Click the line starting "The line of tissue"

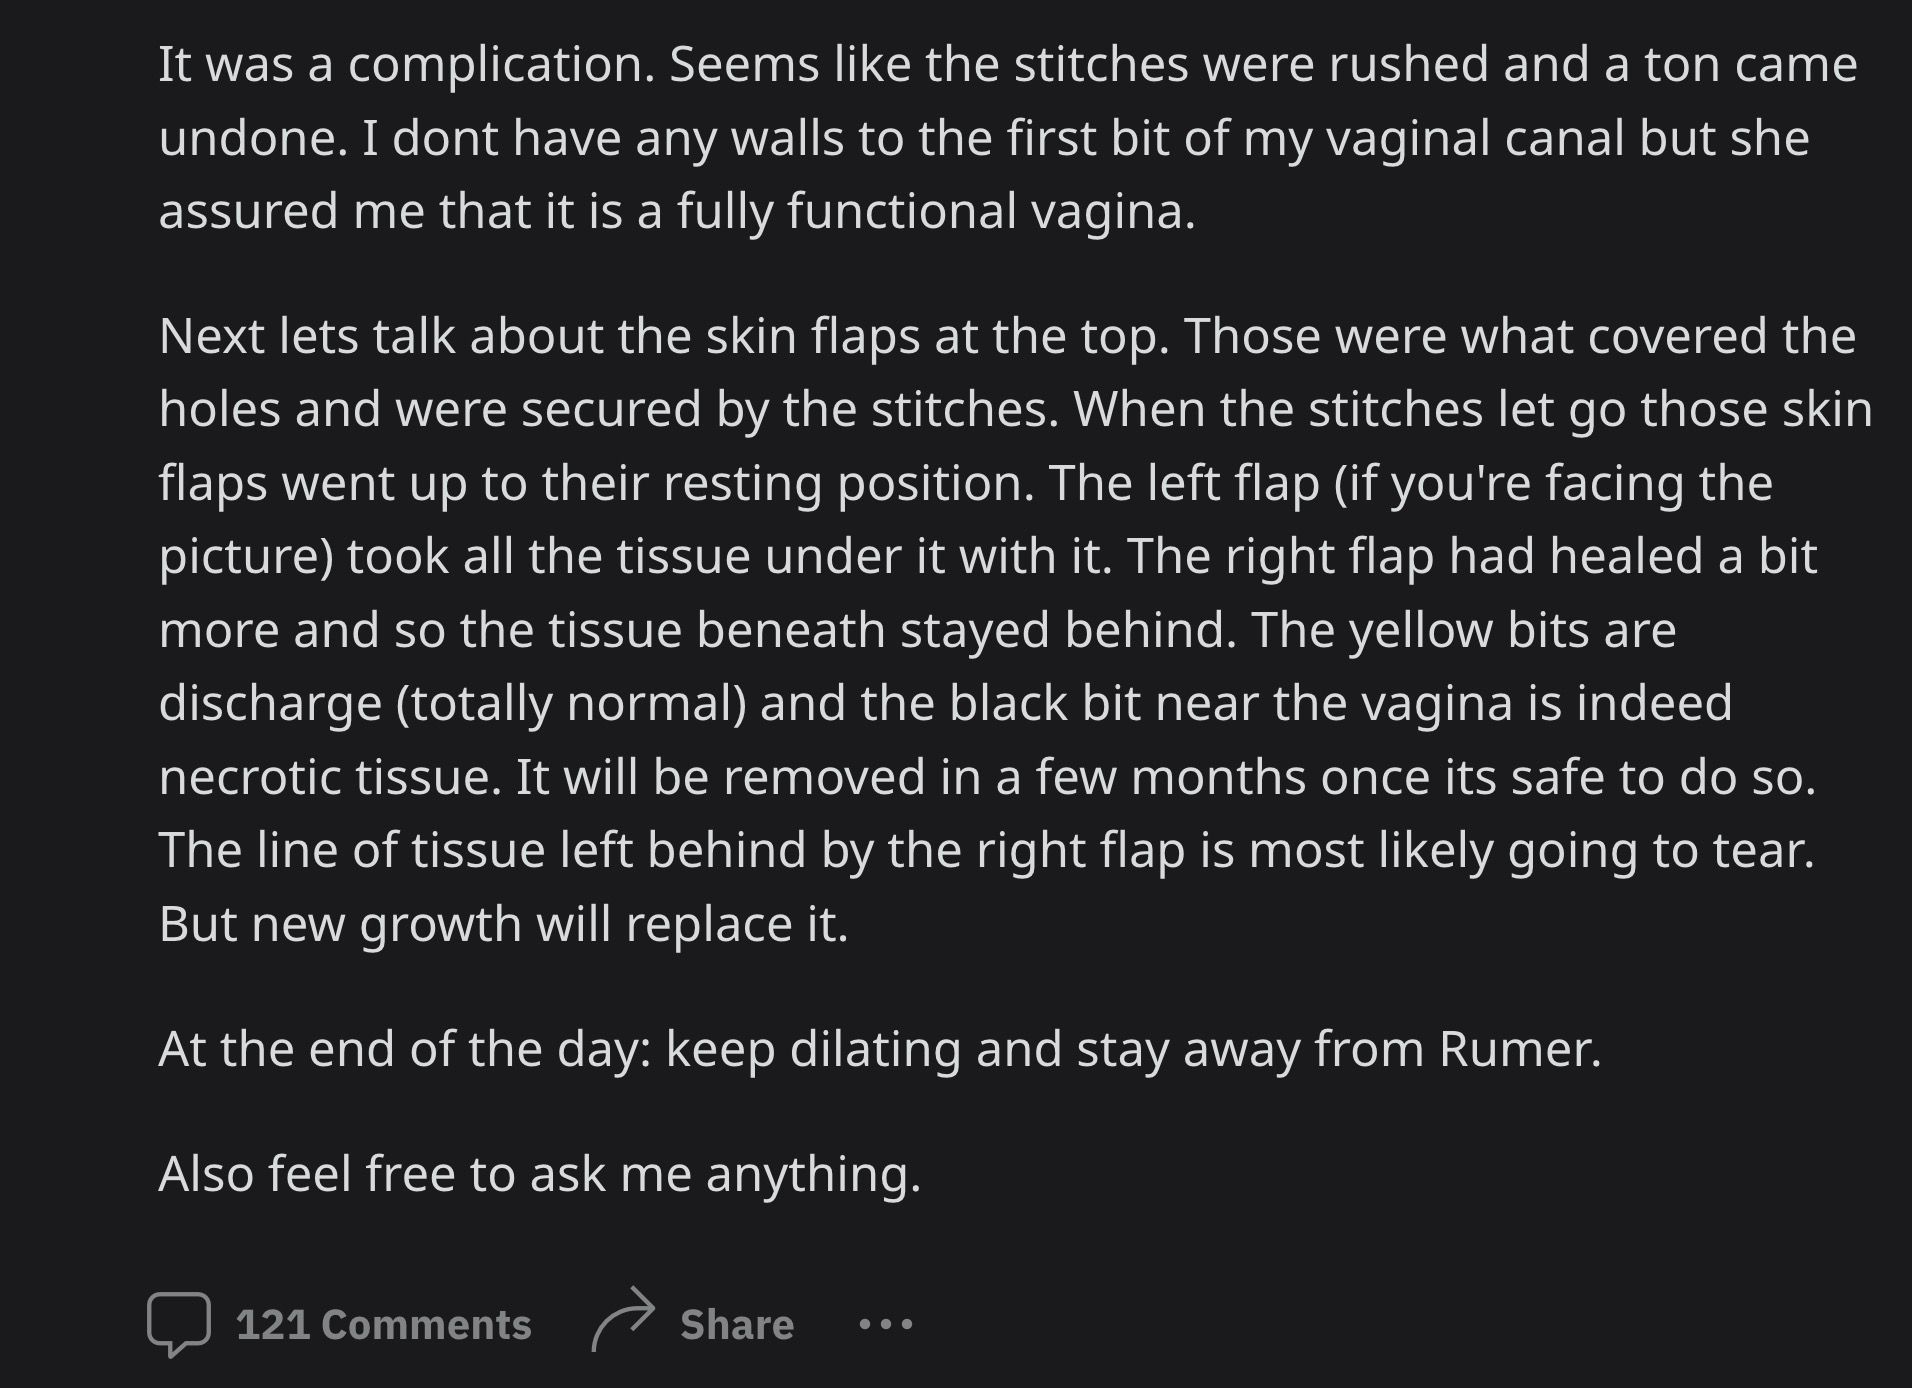(985, 851)
